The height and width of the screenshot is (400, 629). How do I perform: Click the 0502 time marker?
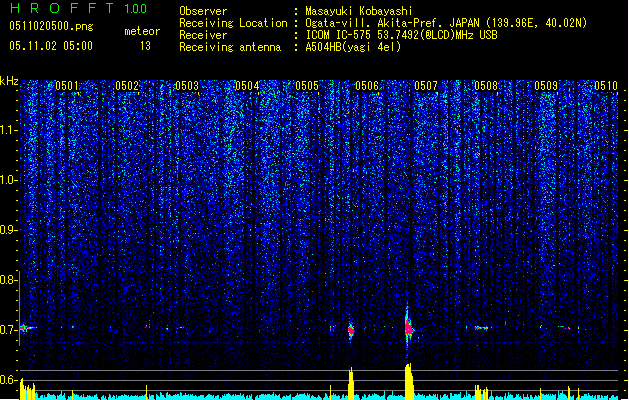click(127, 86)
